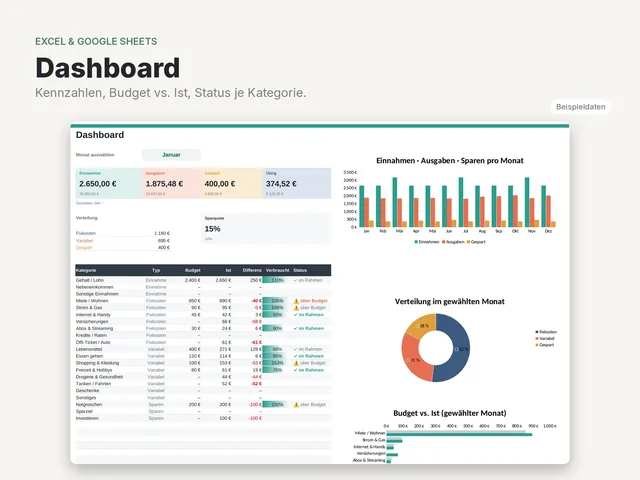Click the '695 €' Variabel value under Verteilung

[164, 241]
